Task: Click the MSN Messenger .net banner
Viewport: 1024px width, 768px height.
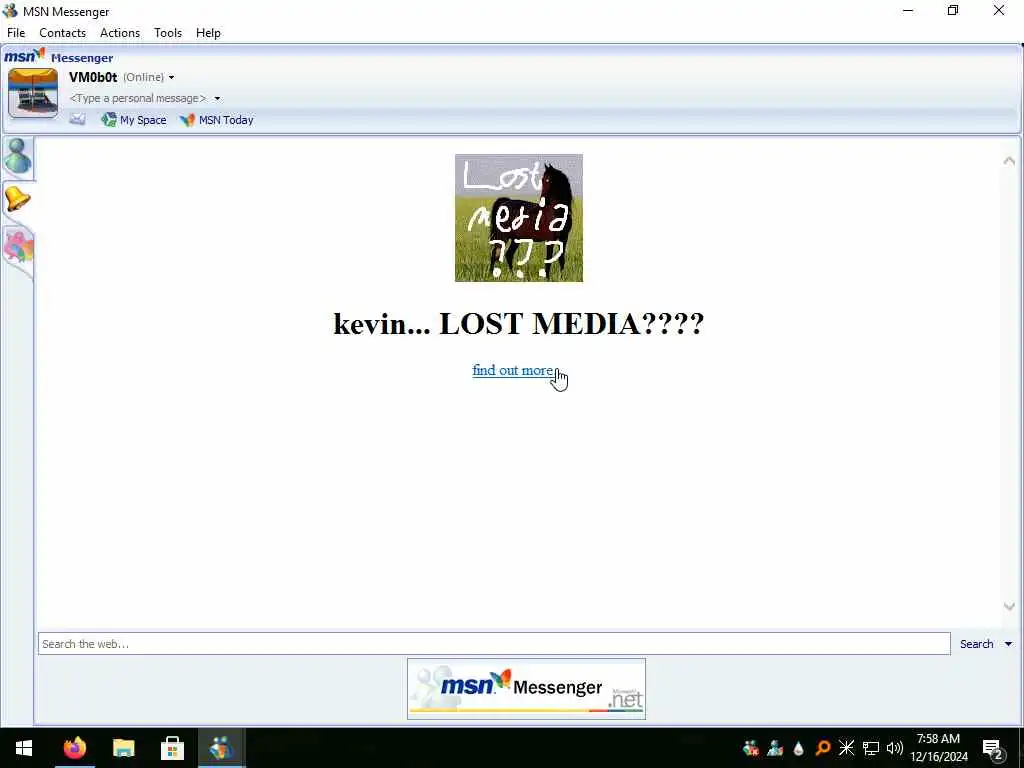Action: 526,689
